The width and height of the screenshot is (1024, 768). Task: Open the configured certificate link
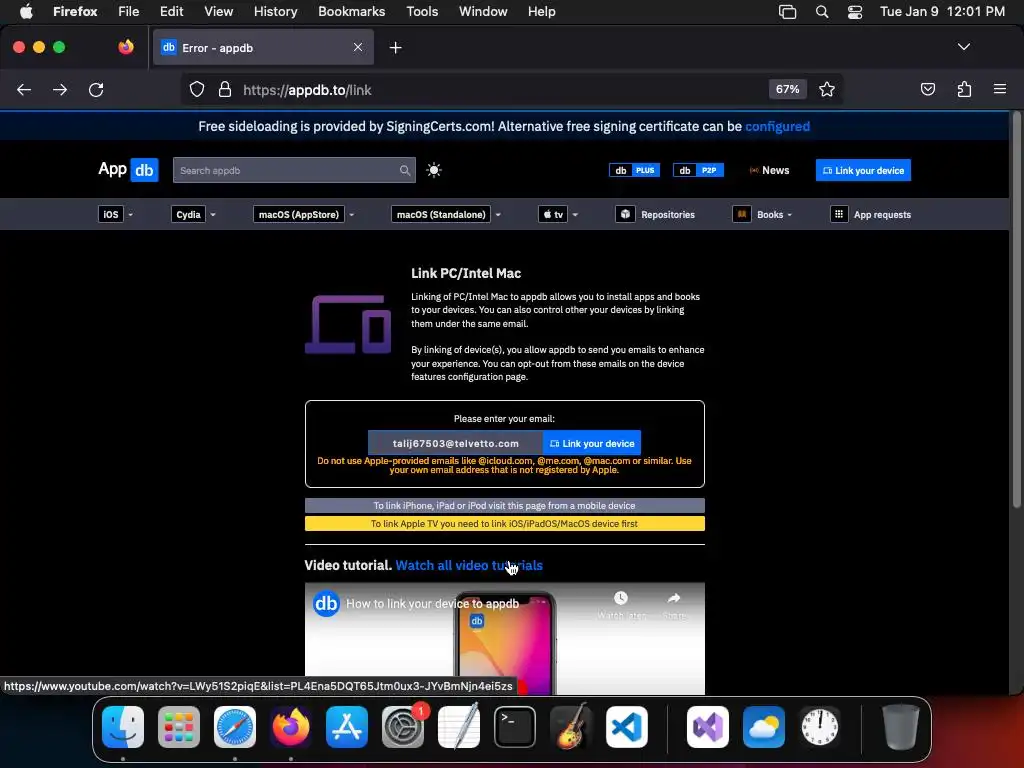(777, 127)
